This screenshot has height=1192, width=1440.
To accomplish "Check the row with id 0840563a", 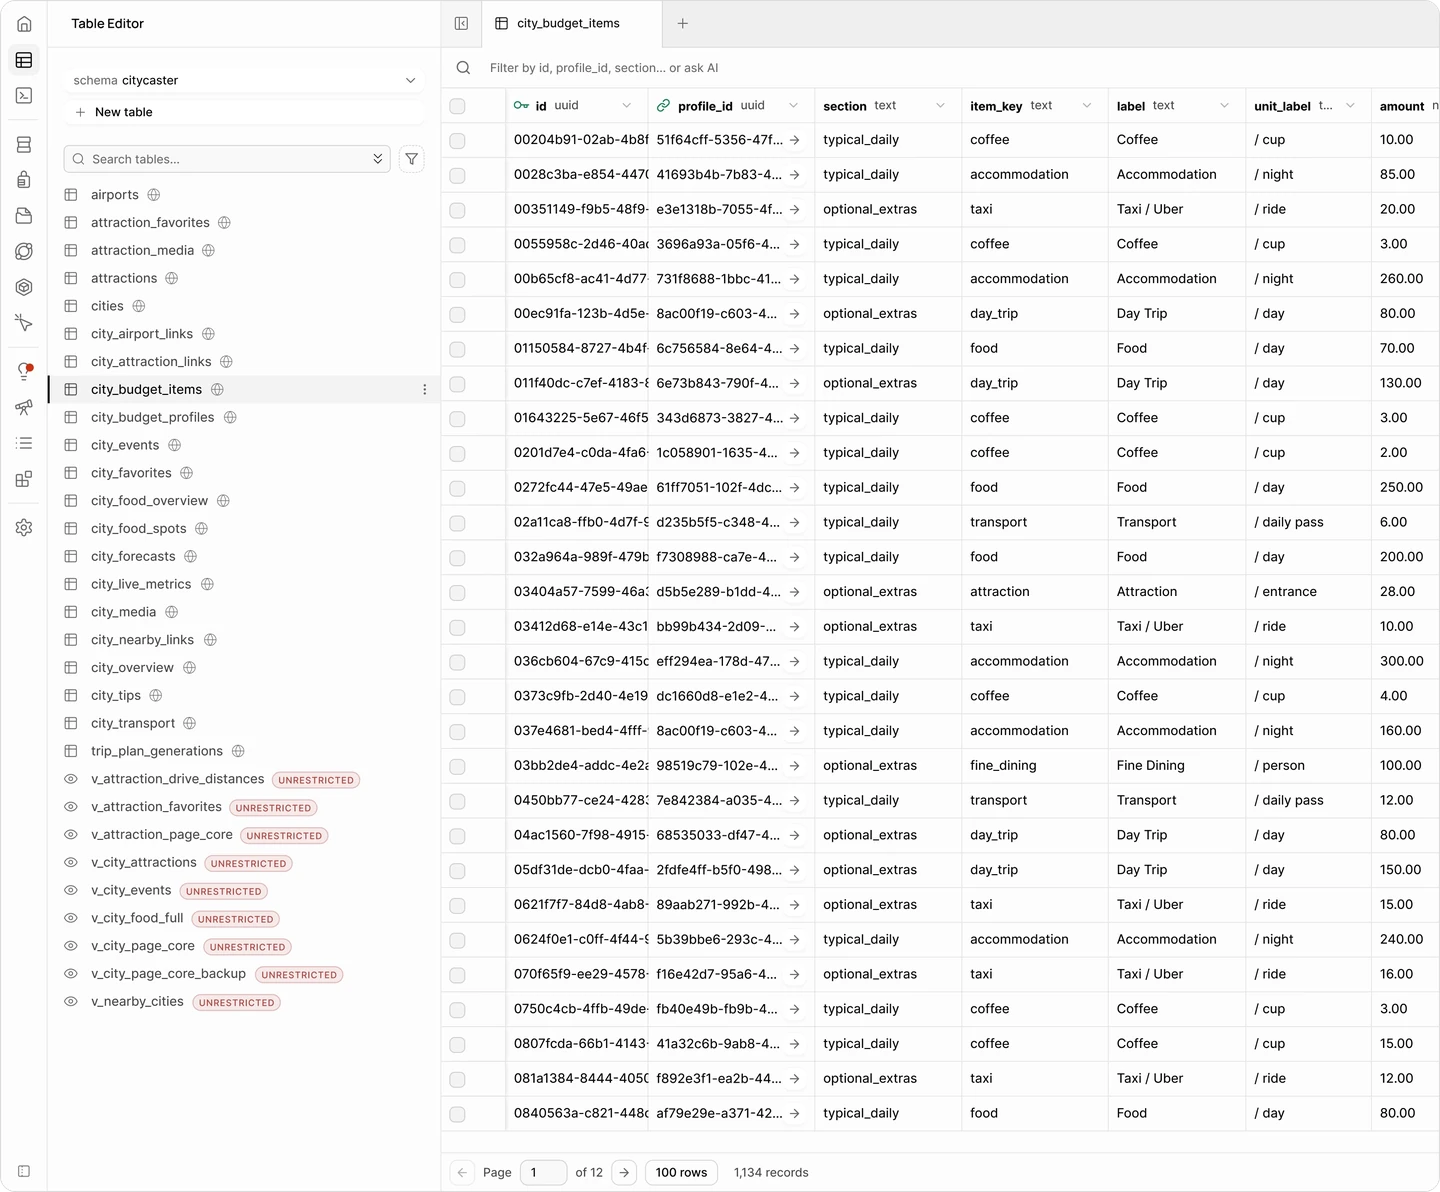I will (x=457, y=1114).
